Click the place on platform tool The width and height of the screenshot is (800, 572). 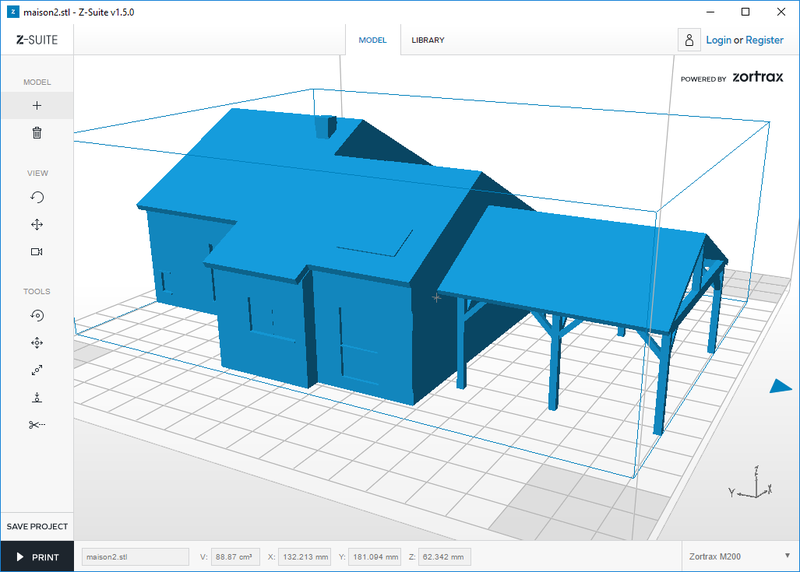coord(37,397)
